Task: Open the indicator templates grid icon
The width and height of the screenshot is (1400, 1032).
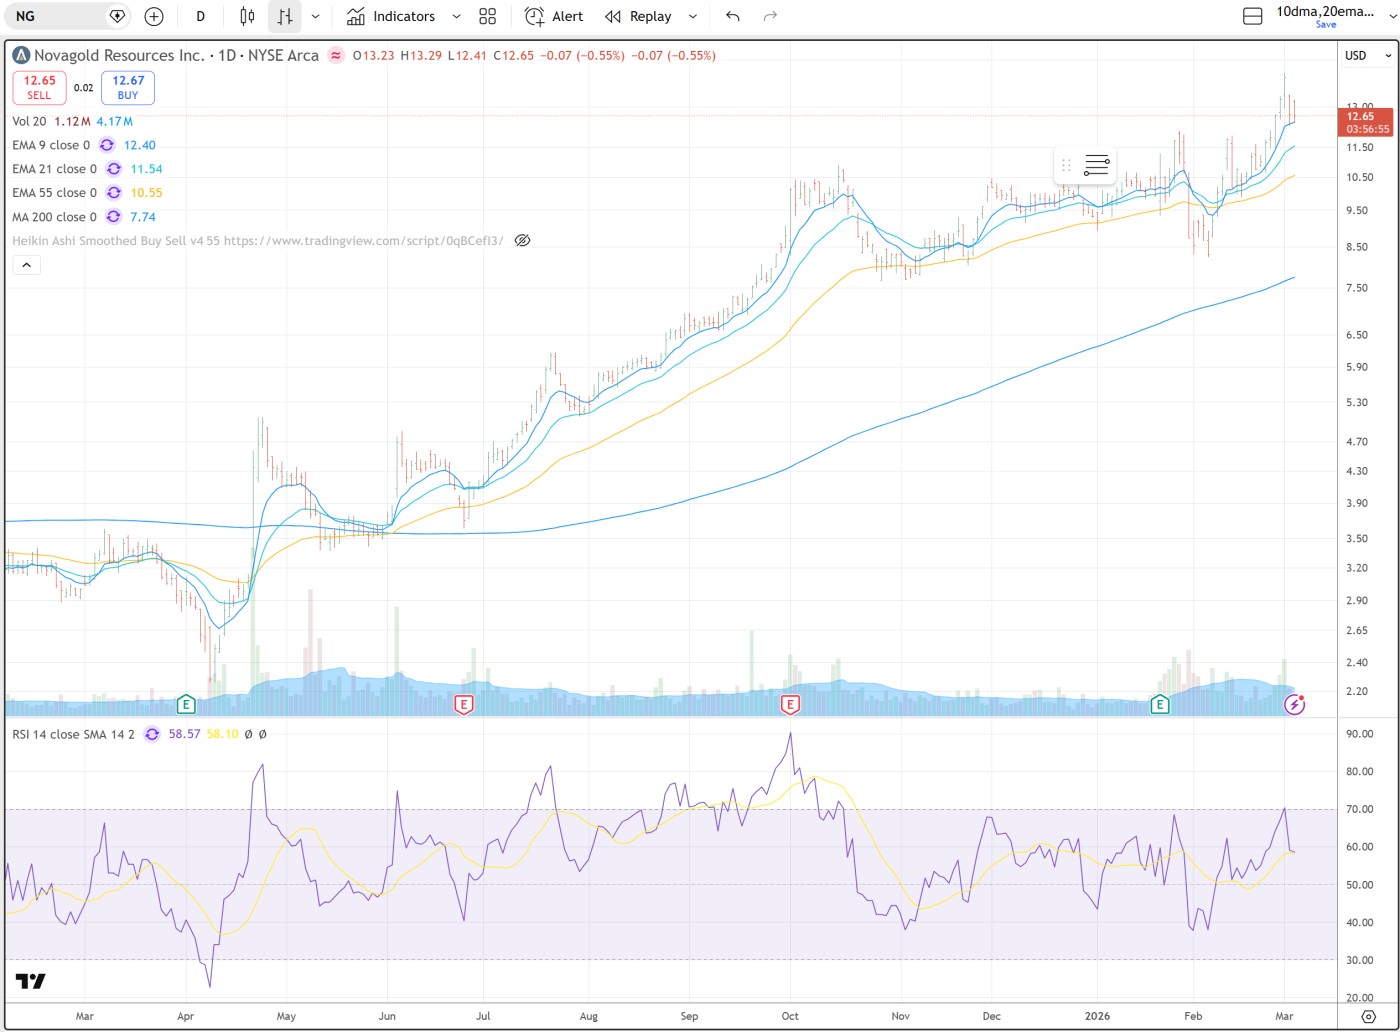Action: coord(487,16)
